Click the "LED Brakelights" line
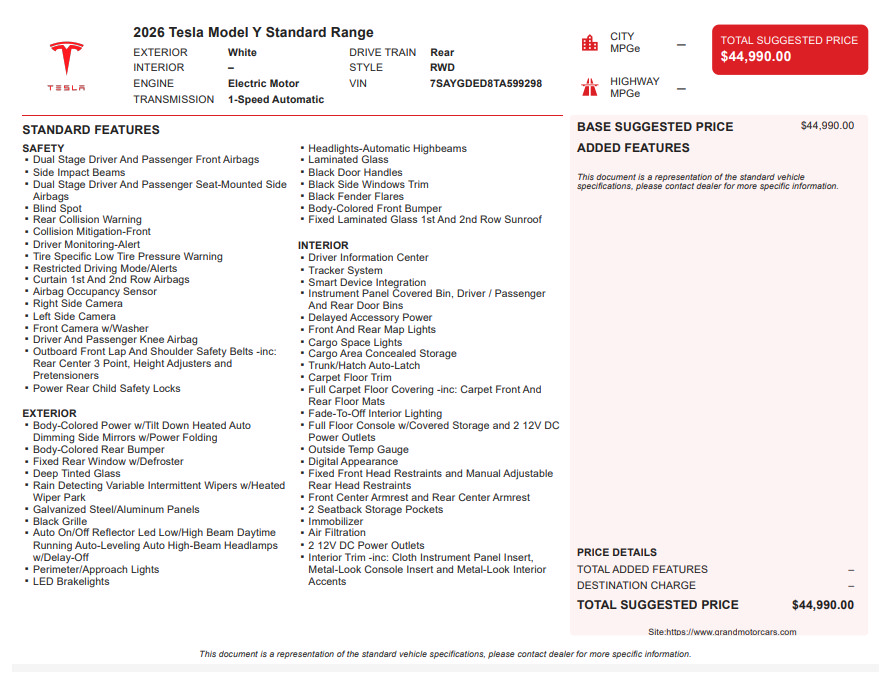 pyautogui.click(x=71, y=581)
